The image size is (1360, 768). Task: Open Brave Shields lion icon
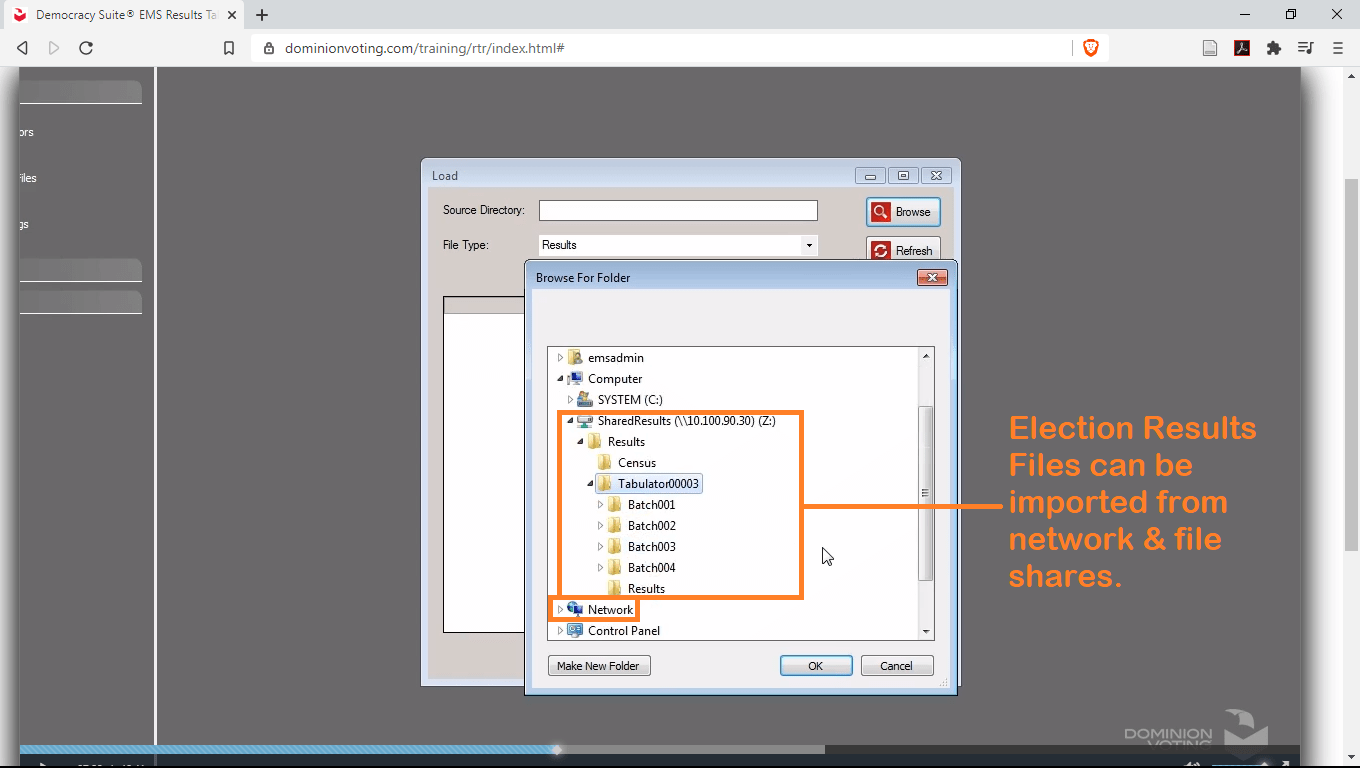pyautogui.click(x=1091, y=48)
